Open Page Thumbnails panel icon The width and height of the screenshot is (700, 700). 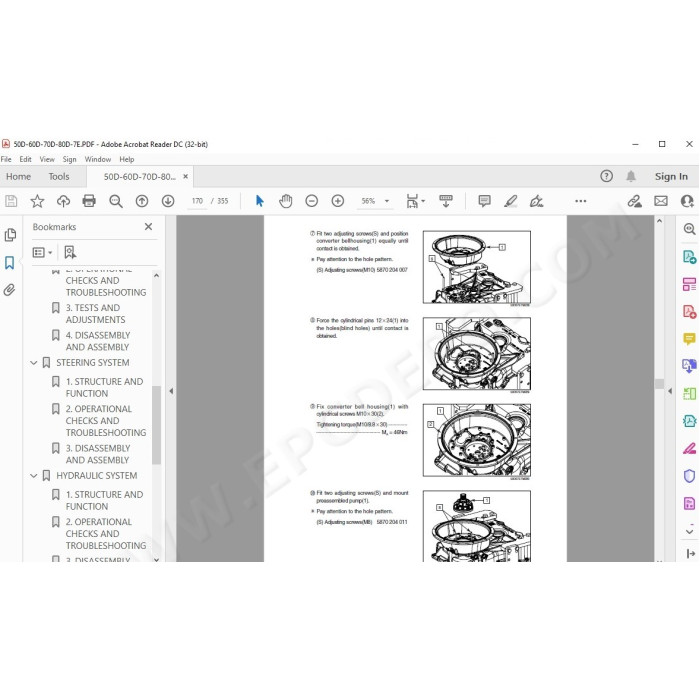tap(10, 235)
